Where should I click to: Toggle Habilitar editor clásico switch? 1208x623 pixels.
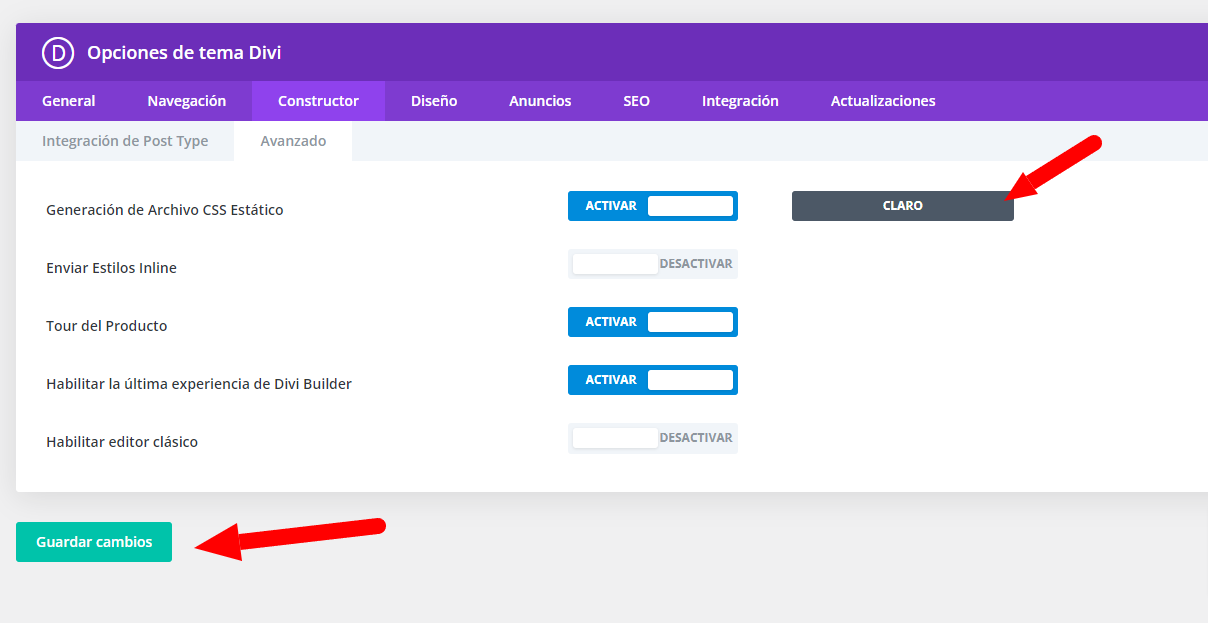[653, 438]
